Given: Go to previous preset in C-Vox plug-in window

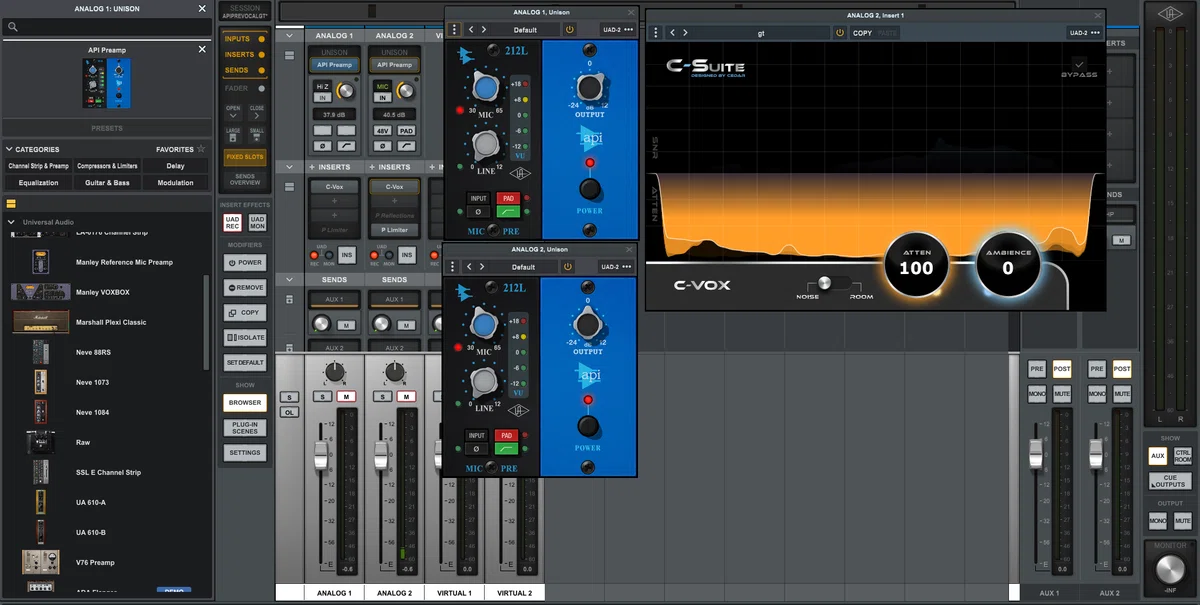Looking at the screenshot, I should point(672,32).
